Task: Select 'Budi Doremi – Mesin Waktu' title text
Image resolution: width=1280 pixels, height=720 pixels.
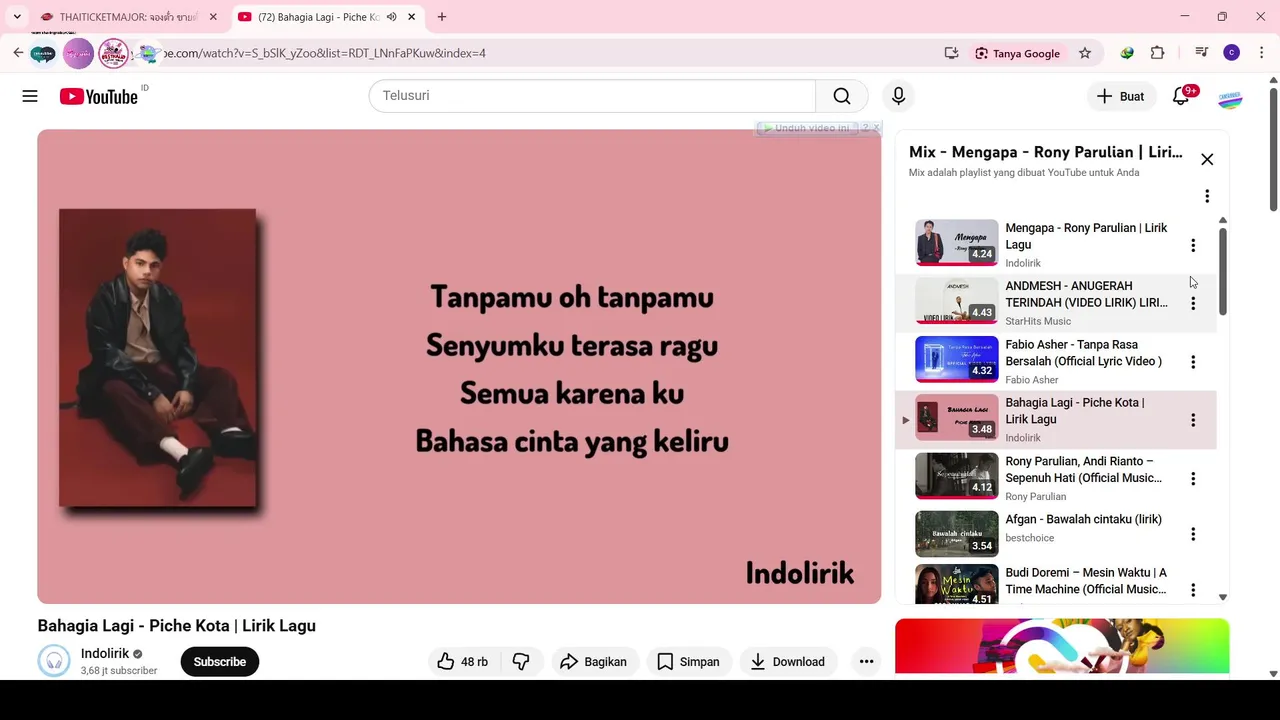Action: click(1086, 581)
